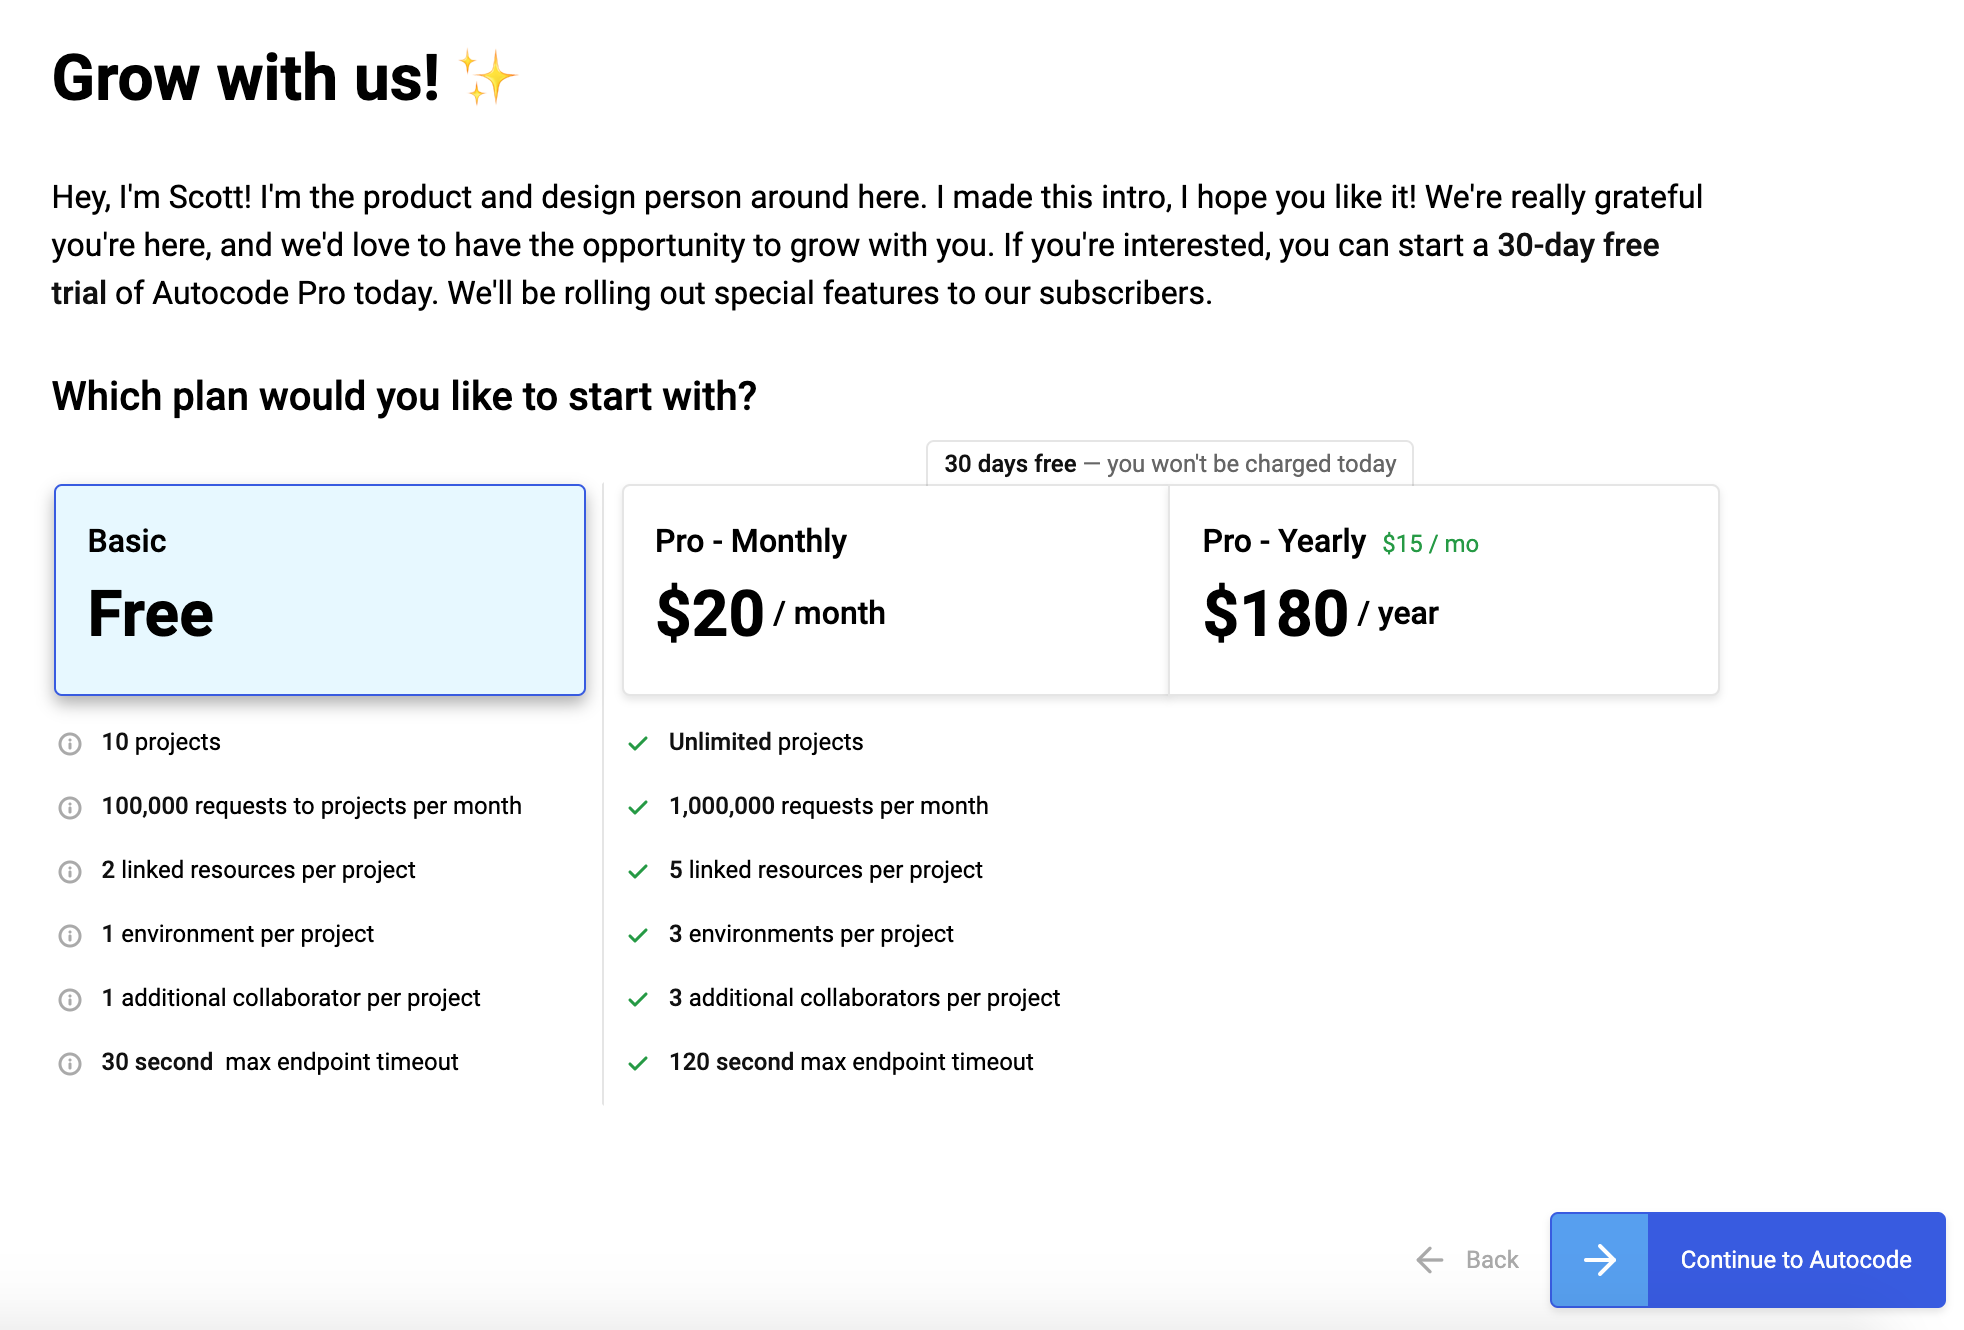Click Continue to Autocode button
1964x1330 pixels.
coord(1795,1260)
